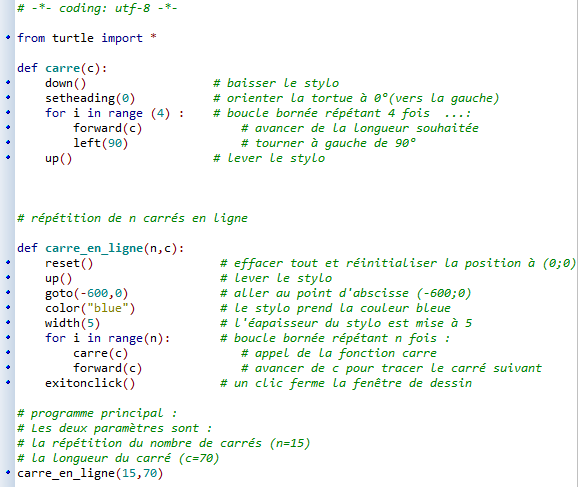Click the comment '# programme principal :'
The width and height of the screenshot is (578, 487).
[x=97, y=413]
